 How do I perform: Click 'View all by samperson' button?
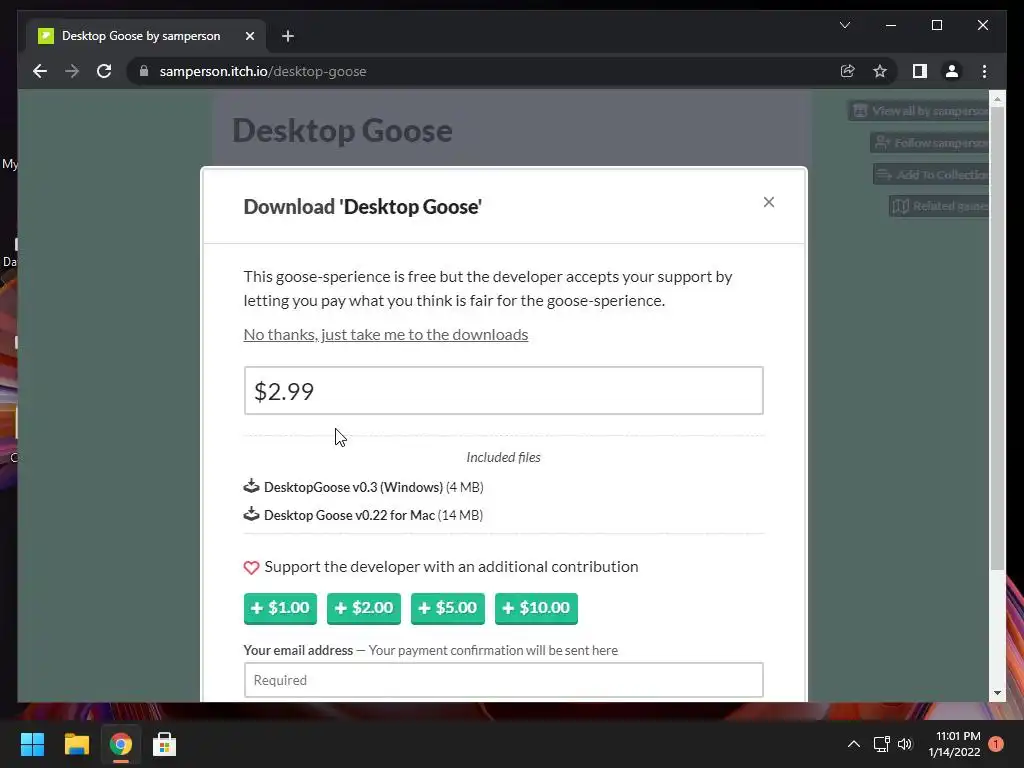coord(919,111)
